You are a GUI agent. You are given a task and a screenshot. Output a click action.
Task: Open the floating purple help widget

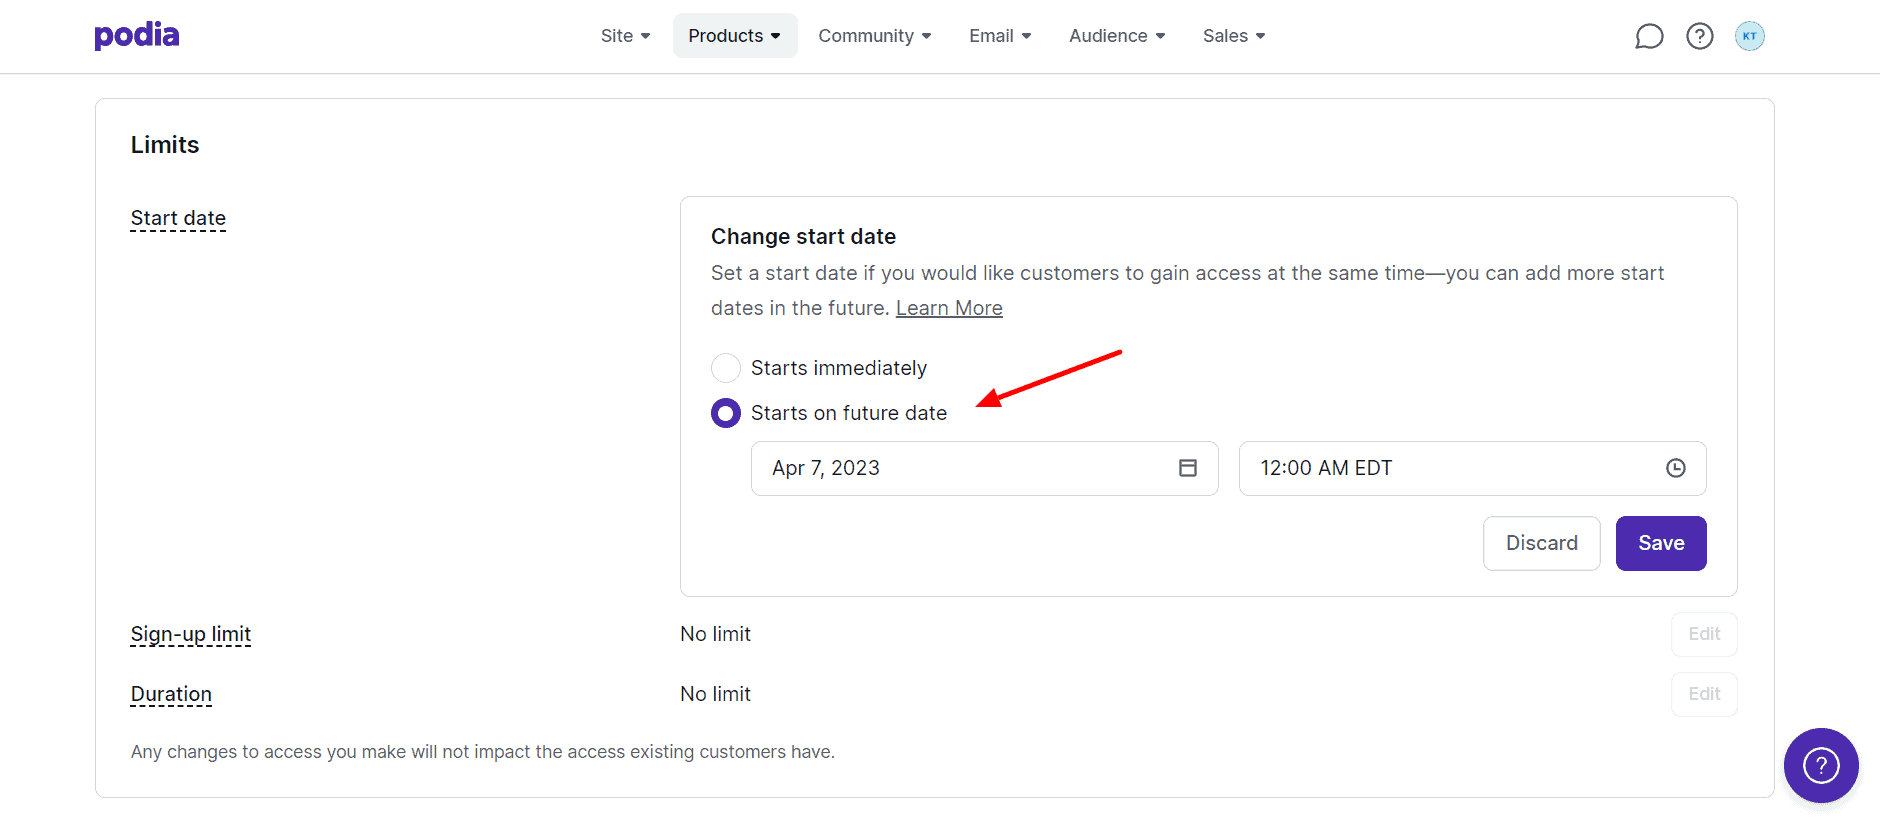(1820, 765)
